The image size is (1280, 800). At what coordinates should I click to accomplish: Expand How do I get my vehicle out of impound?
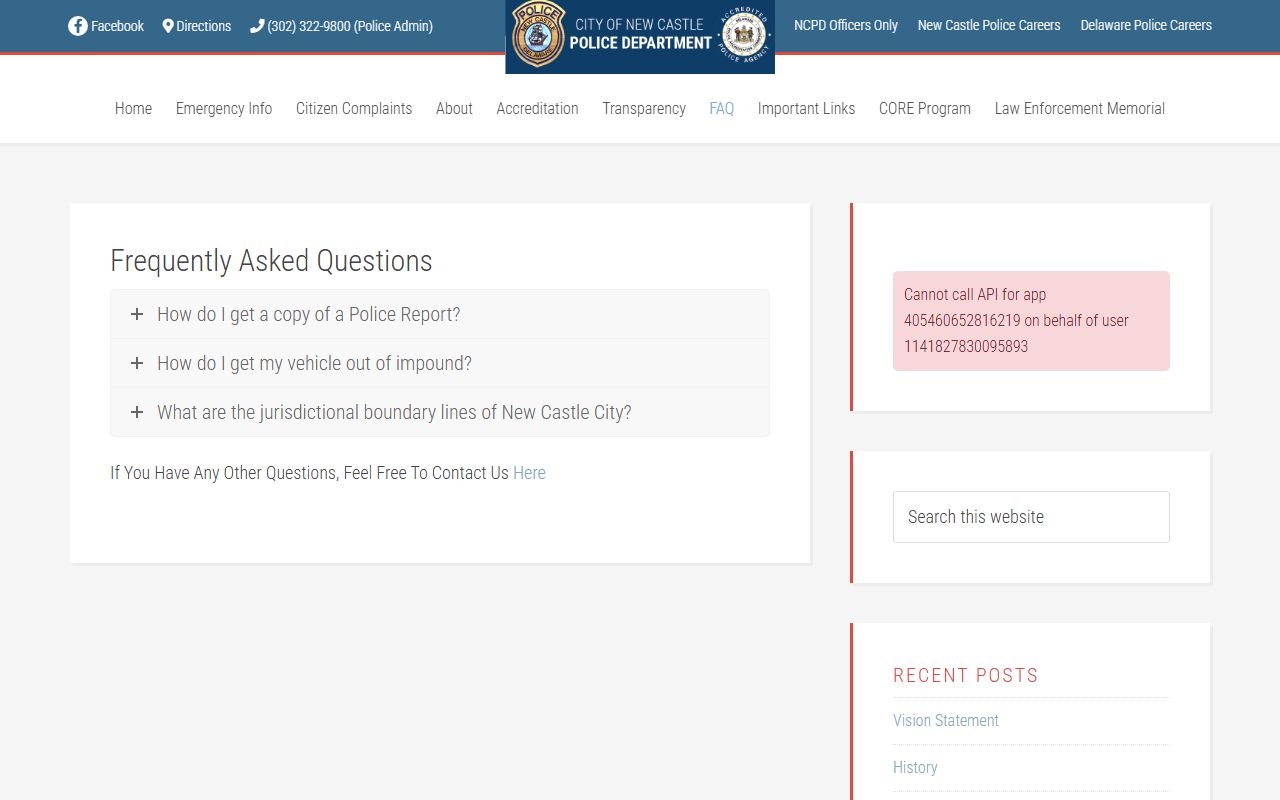pos(440,363)
